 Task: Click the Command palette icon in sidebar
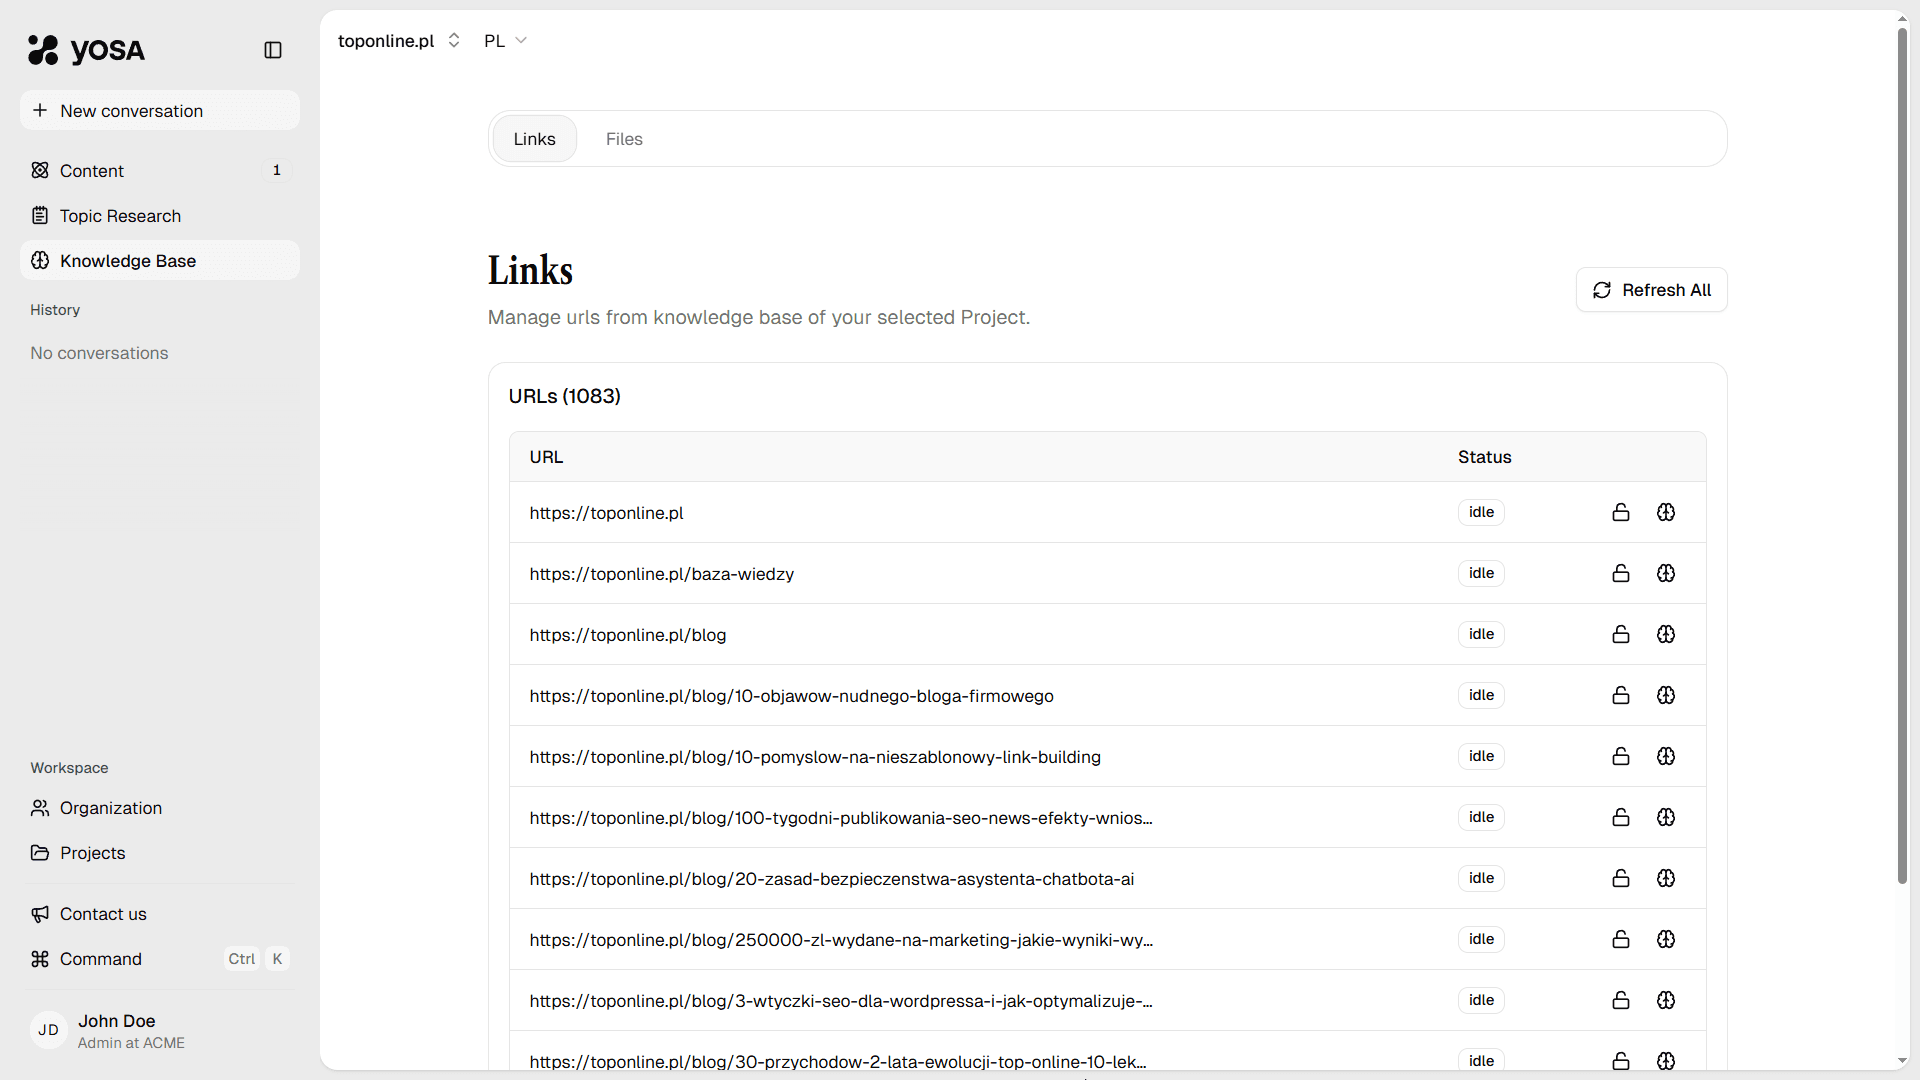(40, 958)
